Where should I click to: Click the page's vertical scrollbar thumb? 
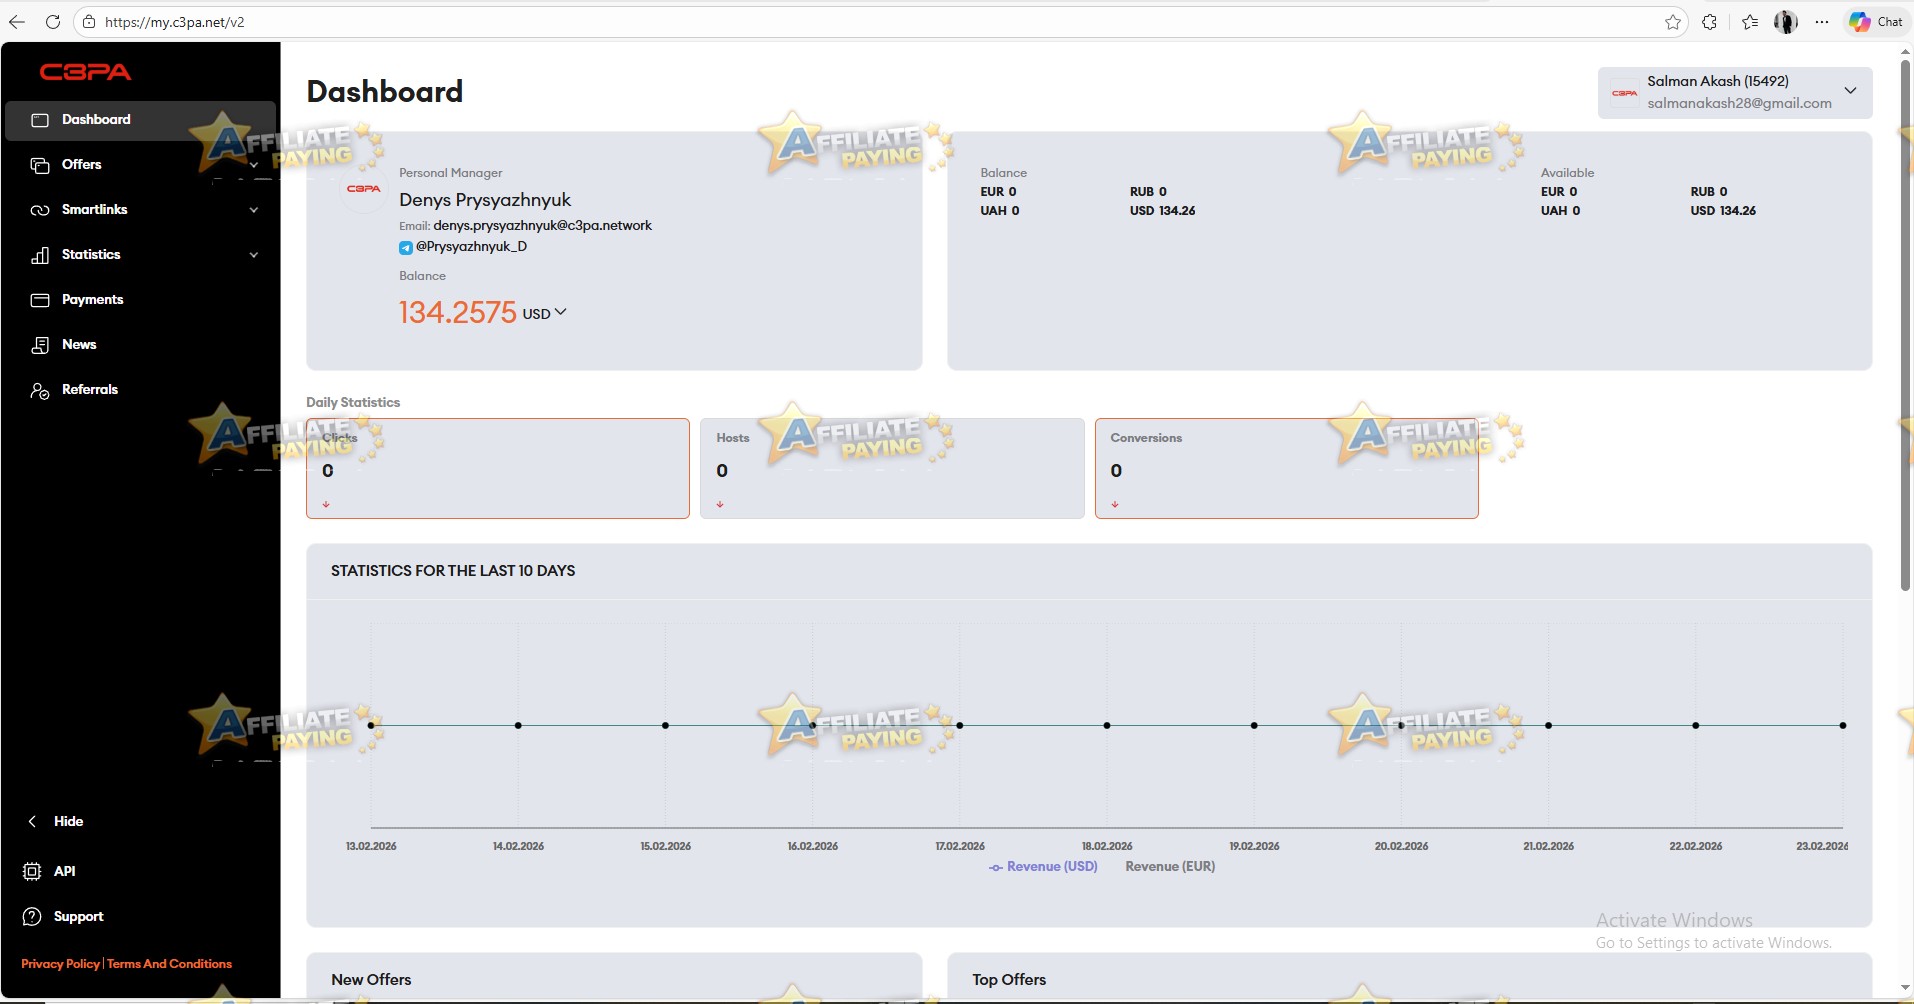pyautogui.click(x=1906, y=325)
